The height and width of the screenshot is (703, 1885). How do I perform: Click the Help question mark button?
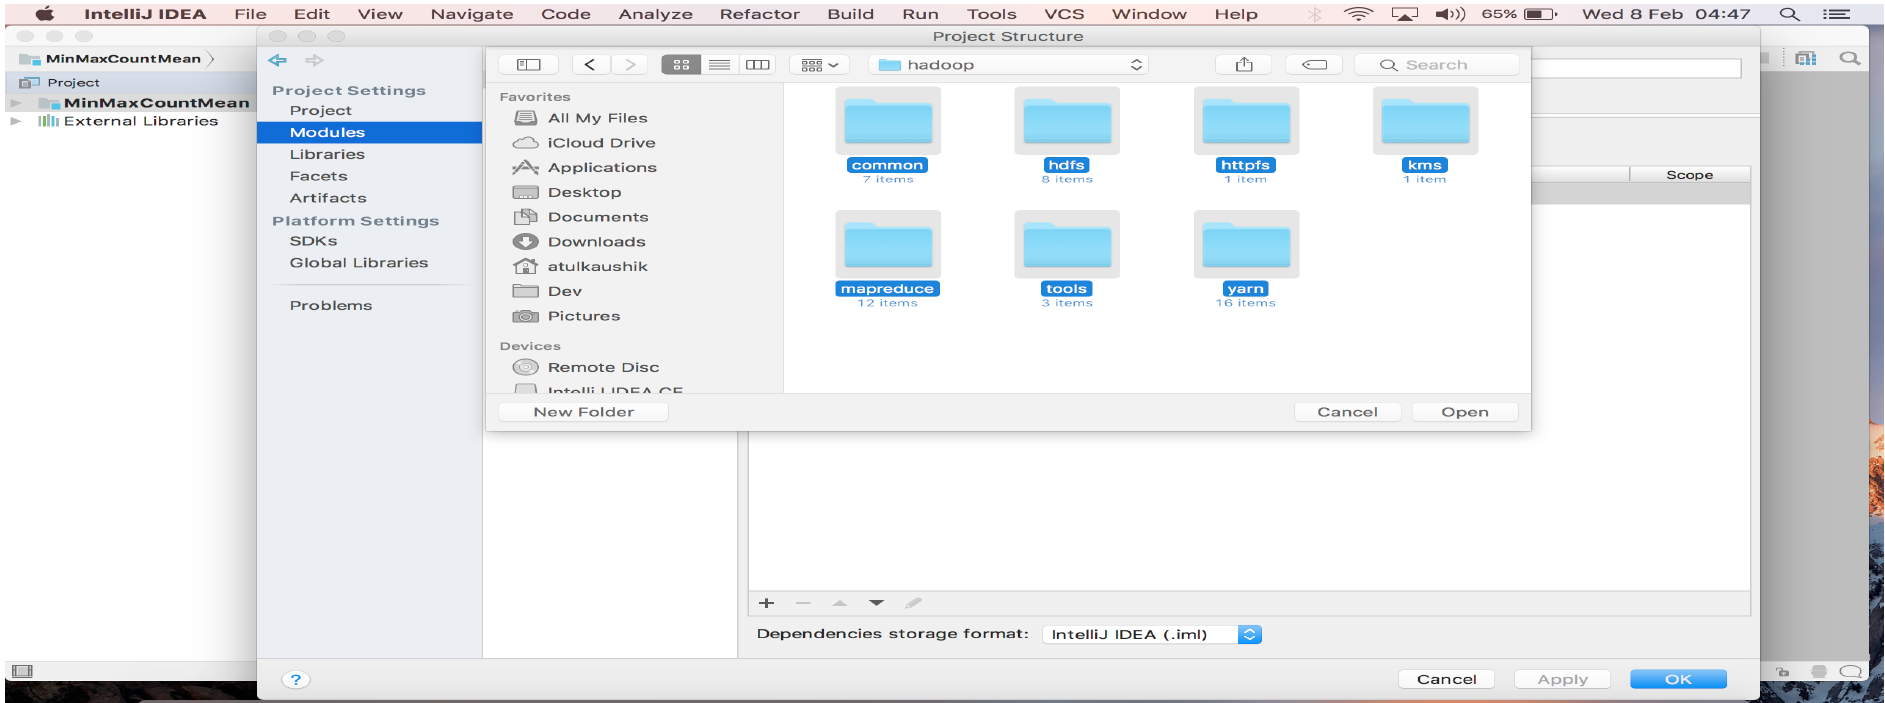point(296,680)
